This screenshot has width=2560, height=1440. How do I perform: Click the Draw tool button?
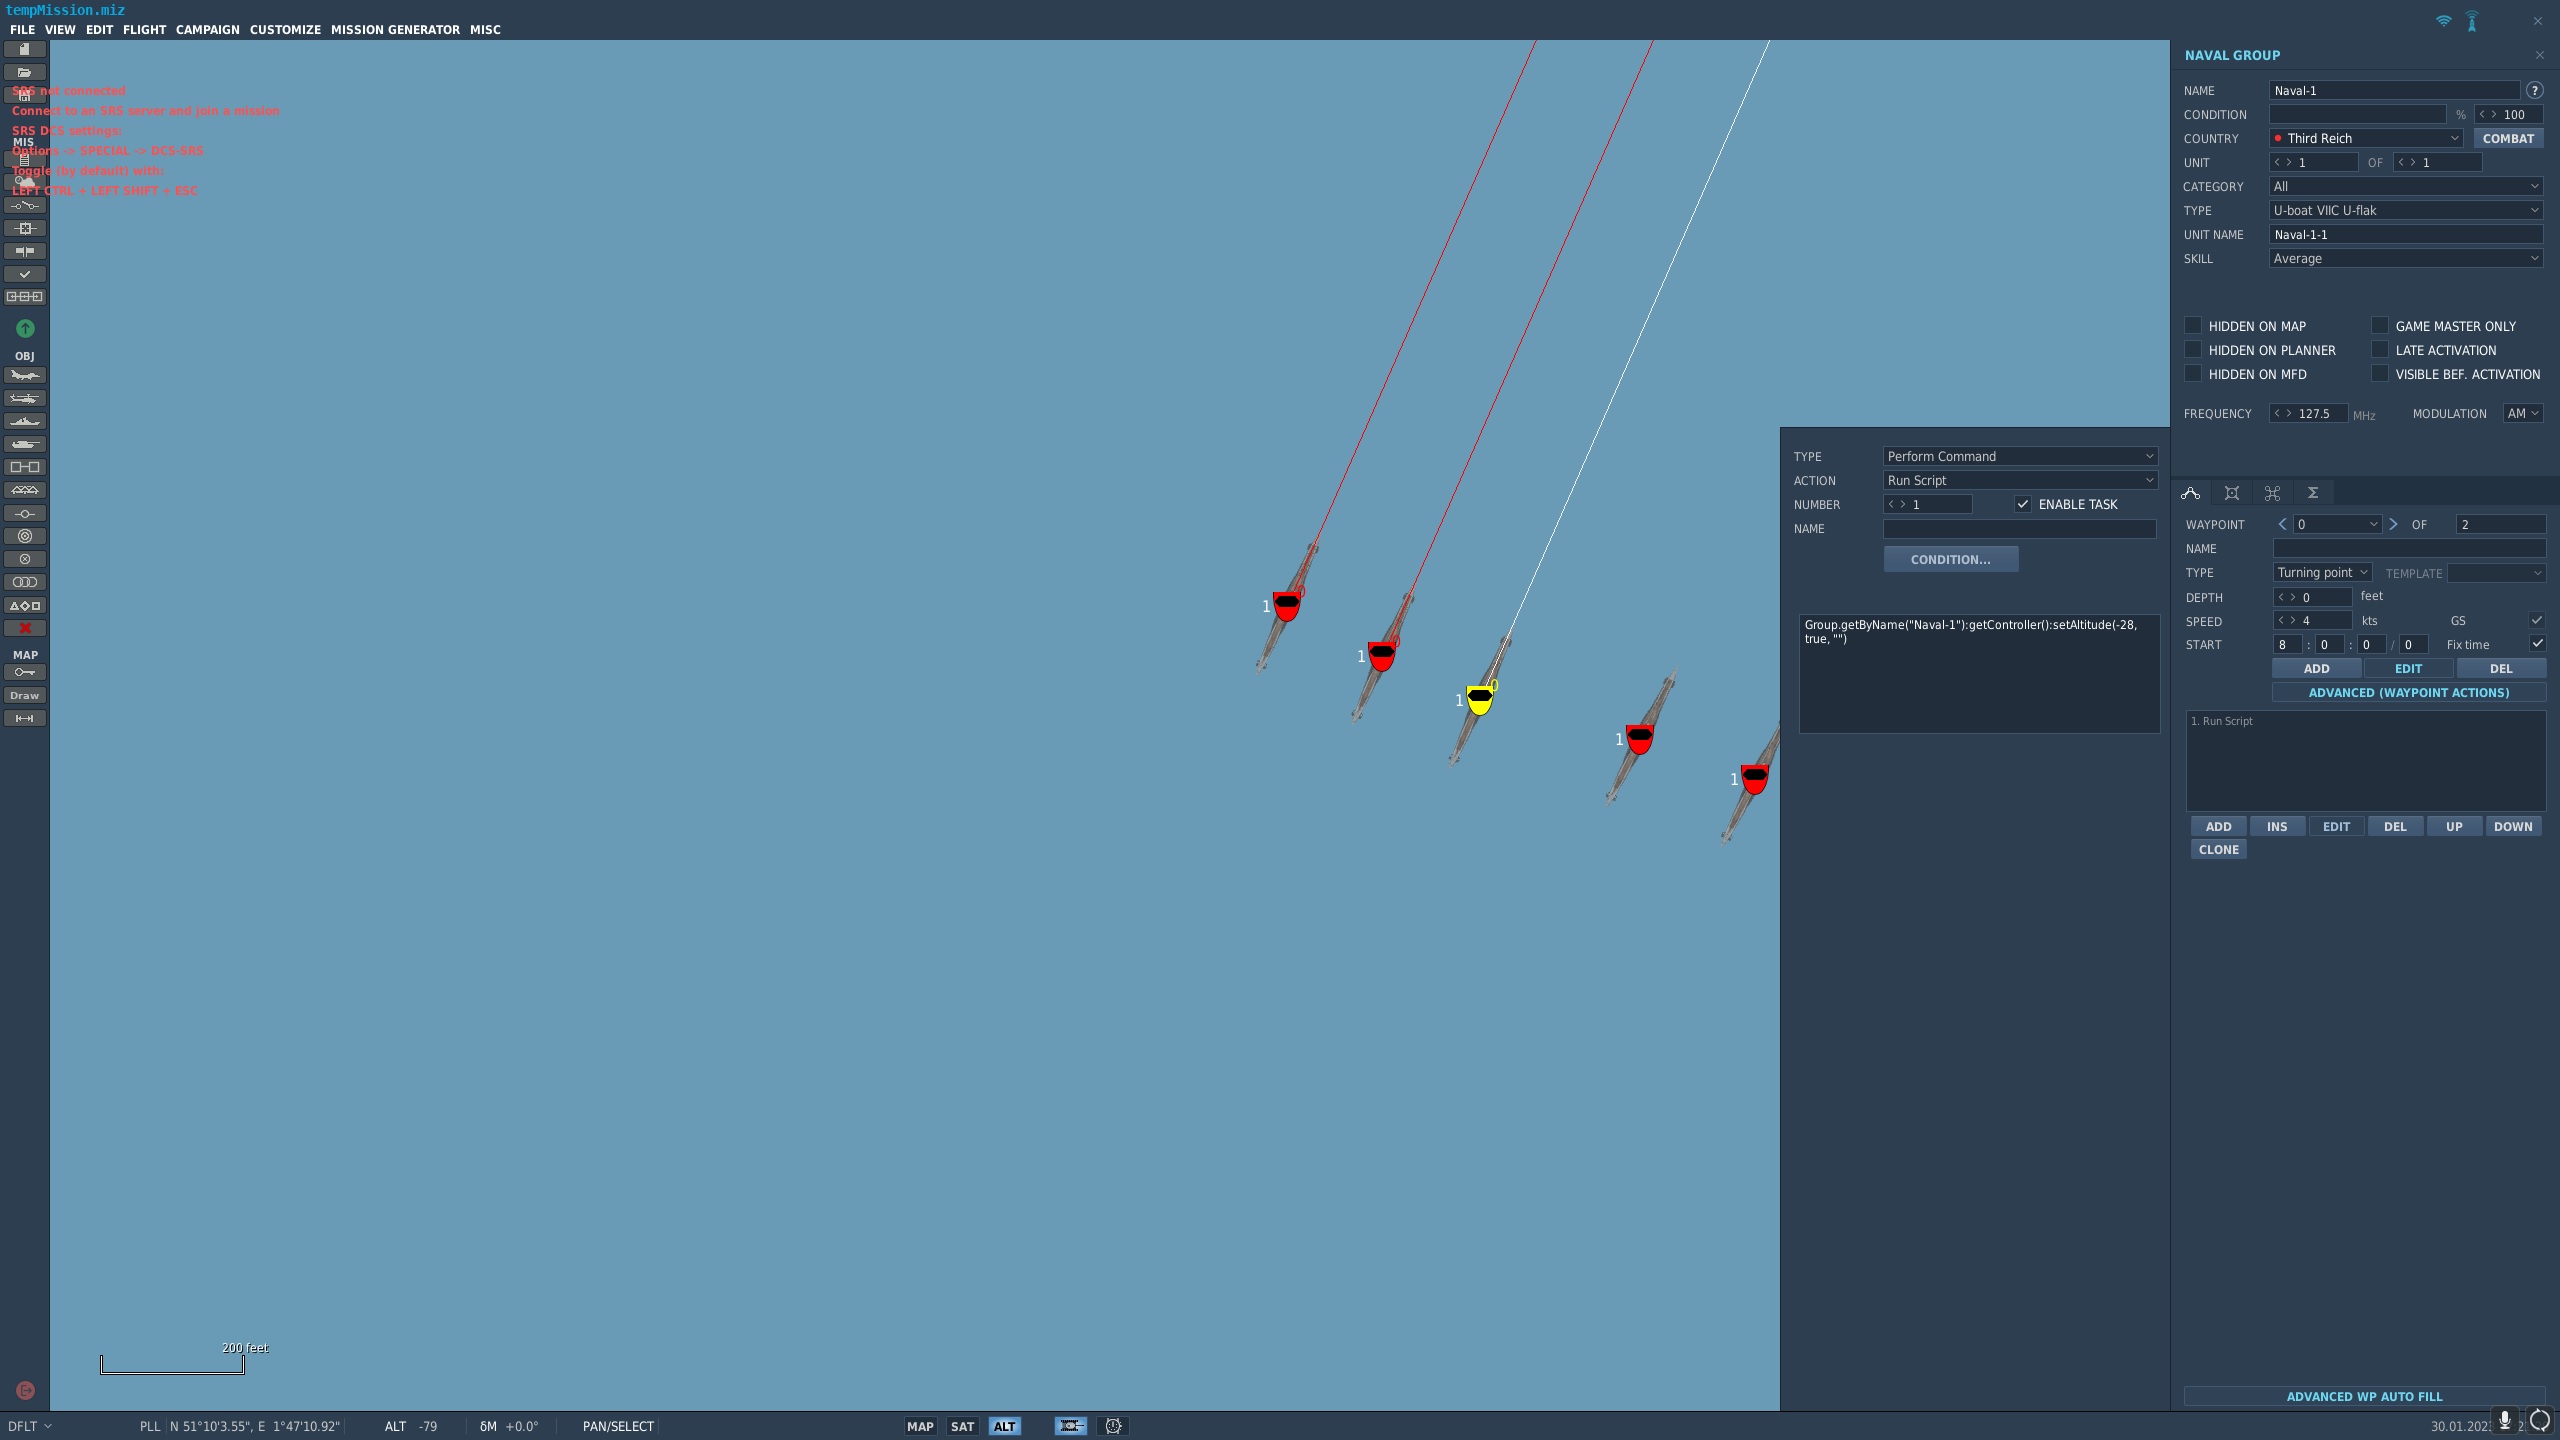pos(25,696)
